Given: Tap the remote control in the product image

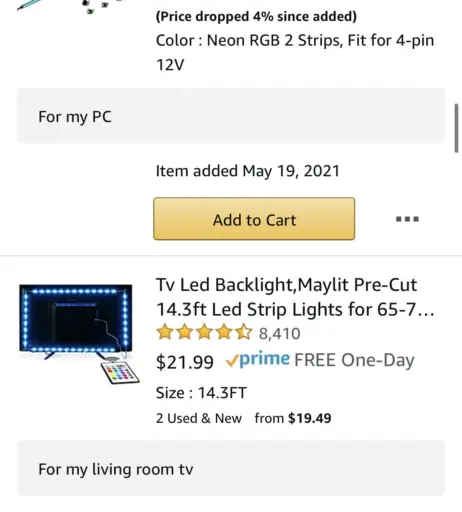Looking at the screenshot, I should (x=120, y=372).
